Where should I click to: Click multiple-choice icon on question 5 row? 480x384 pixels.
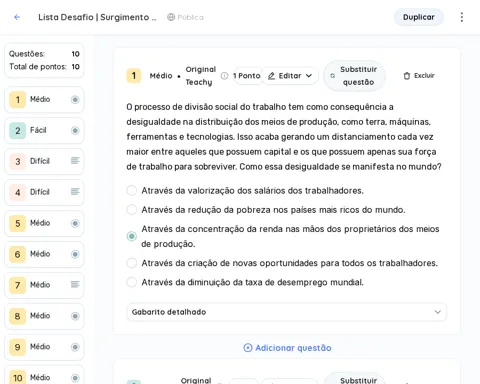click(x=75, y=223)
